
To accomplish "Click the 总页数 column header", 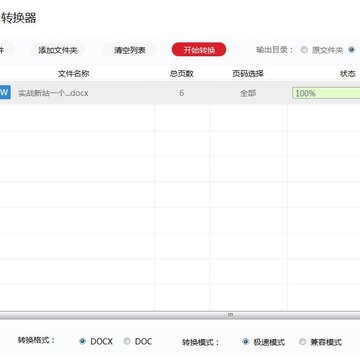I will (182, 74).
